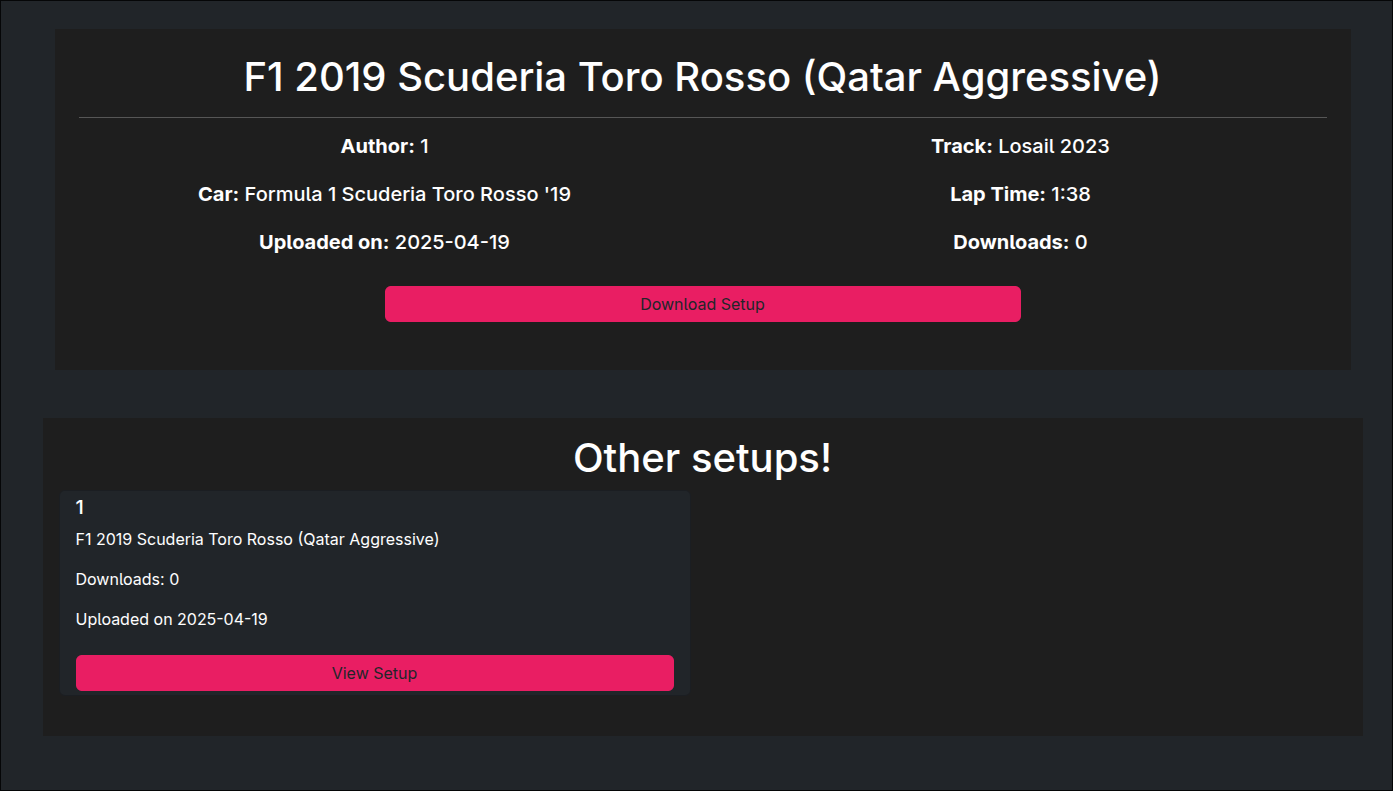Viewport: 1393px width, 791px height.
Task: Click the horizontal divider under the title
Action: (702, 117)
